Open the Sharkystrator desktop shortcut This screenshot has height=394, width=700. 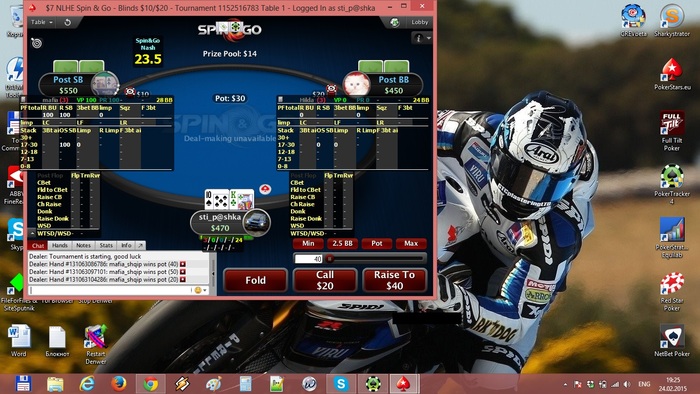(671, 20)
